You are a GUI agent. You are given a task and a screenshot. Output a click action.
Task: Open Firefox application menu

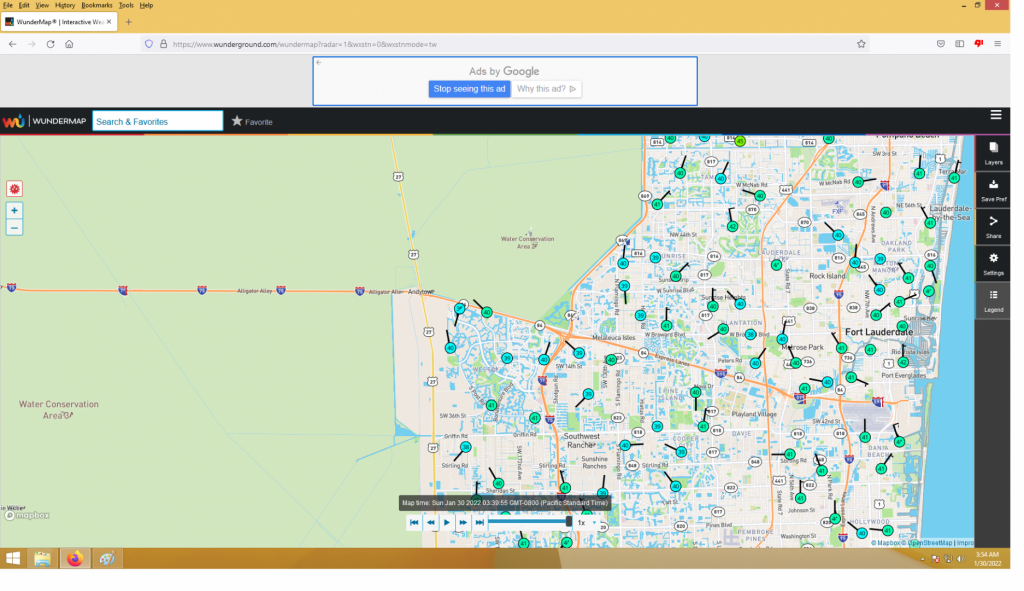(x=997, y=44)
